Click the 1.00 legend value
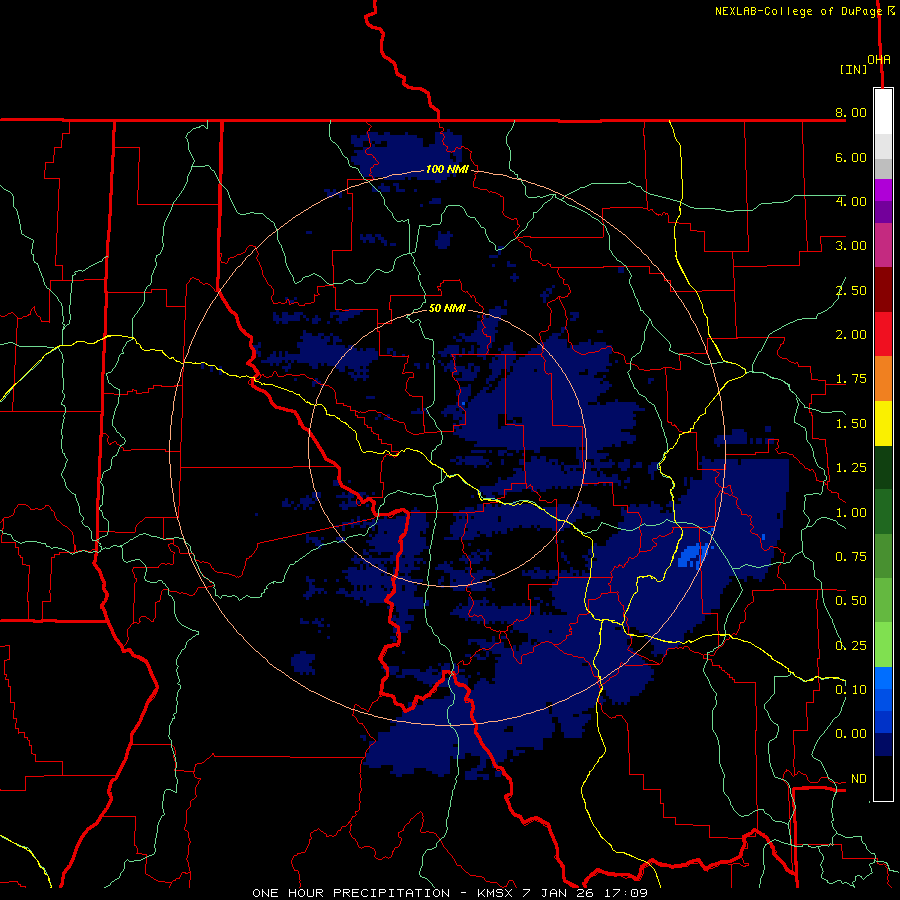The height and width of the screenshot is (900, 900). (x=851, y=513)
